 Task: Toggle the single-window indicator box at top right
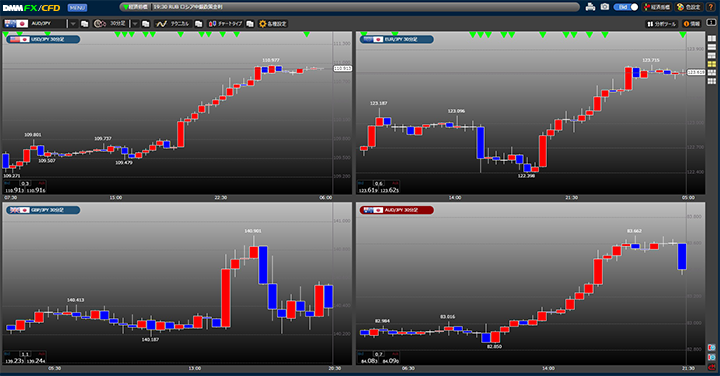point(711,22)
